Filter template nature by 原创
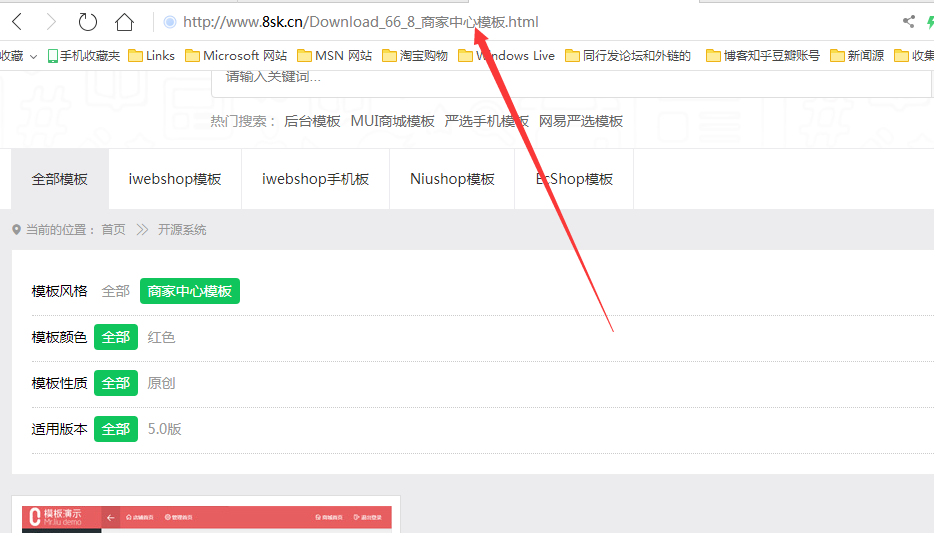Viewport: 934px width, 533px height. click(x=161, y=383)
